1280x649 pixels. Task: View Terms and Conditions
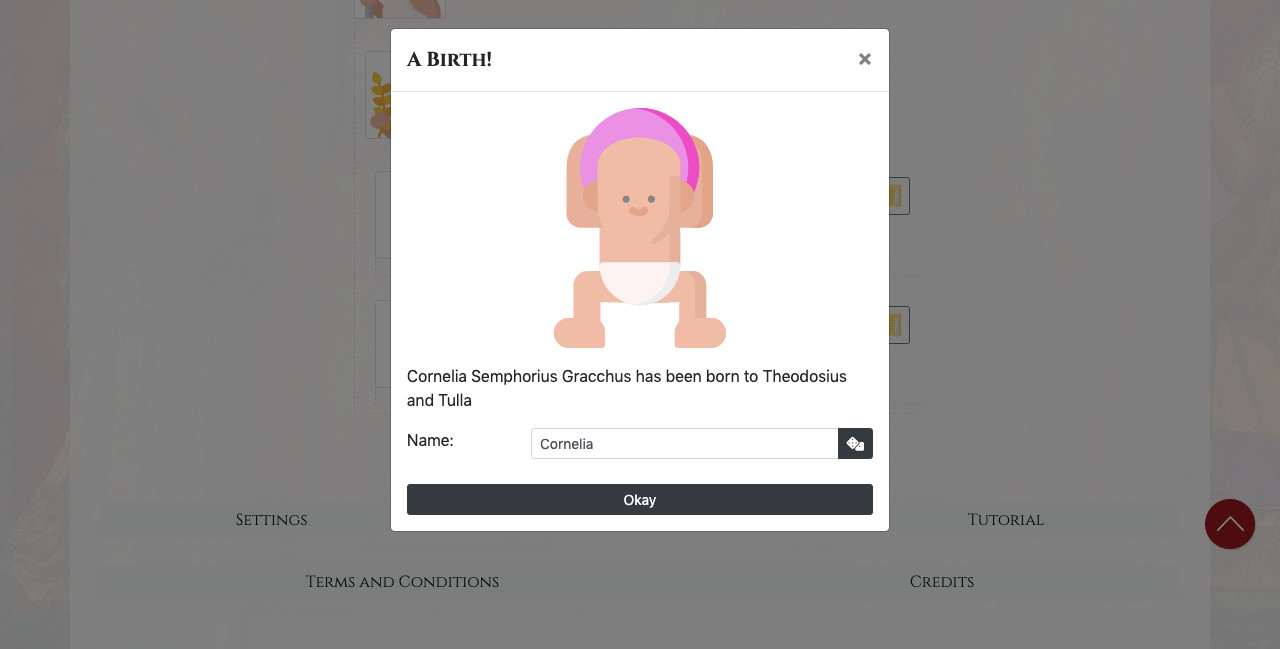click(x=402, y=582)
